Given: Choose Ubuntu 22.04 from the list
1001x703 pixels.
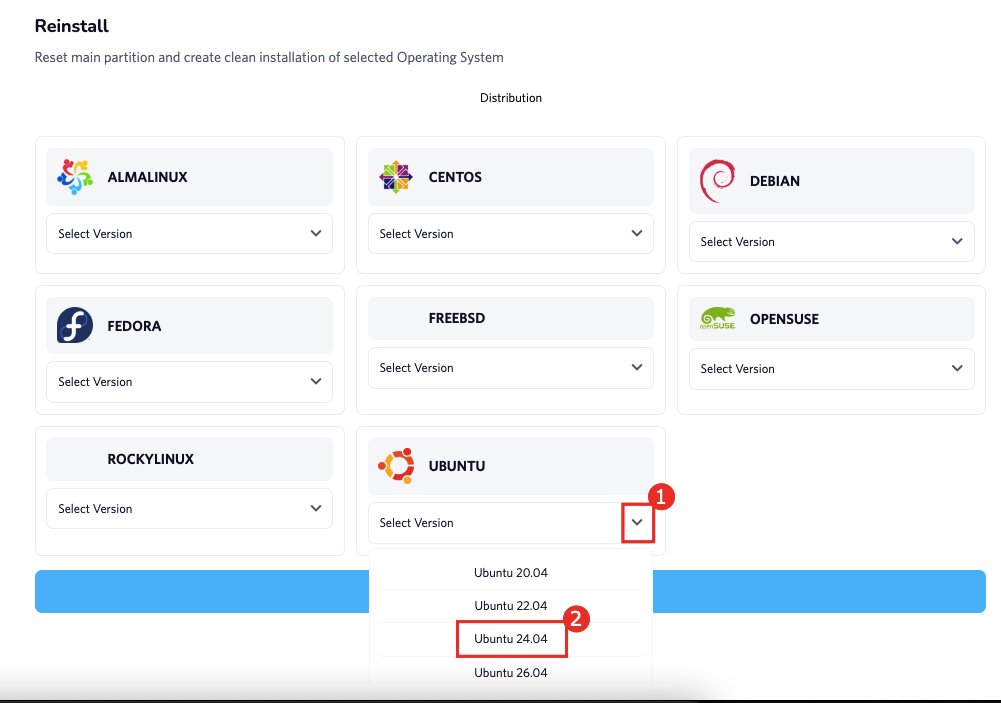Looking at the screenshot, I should pos(511,606).
